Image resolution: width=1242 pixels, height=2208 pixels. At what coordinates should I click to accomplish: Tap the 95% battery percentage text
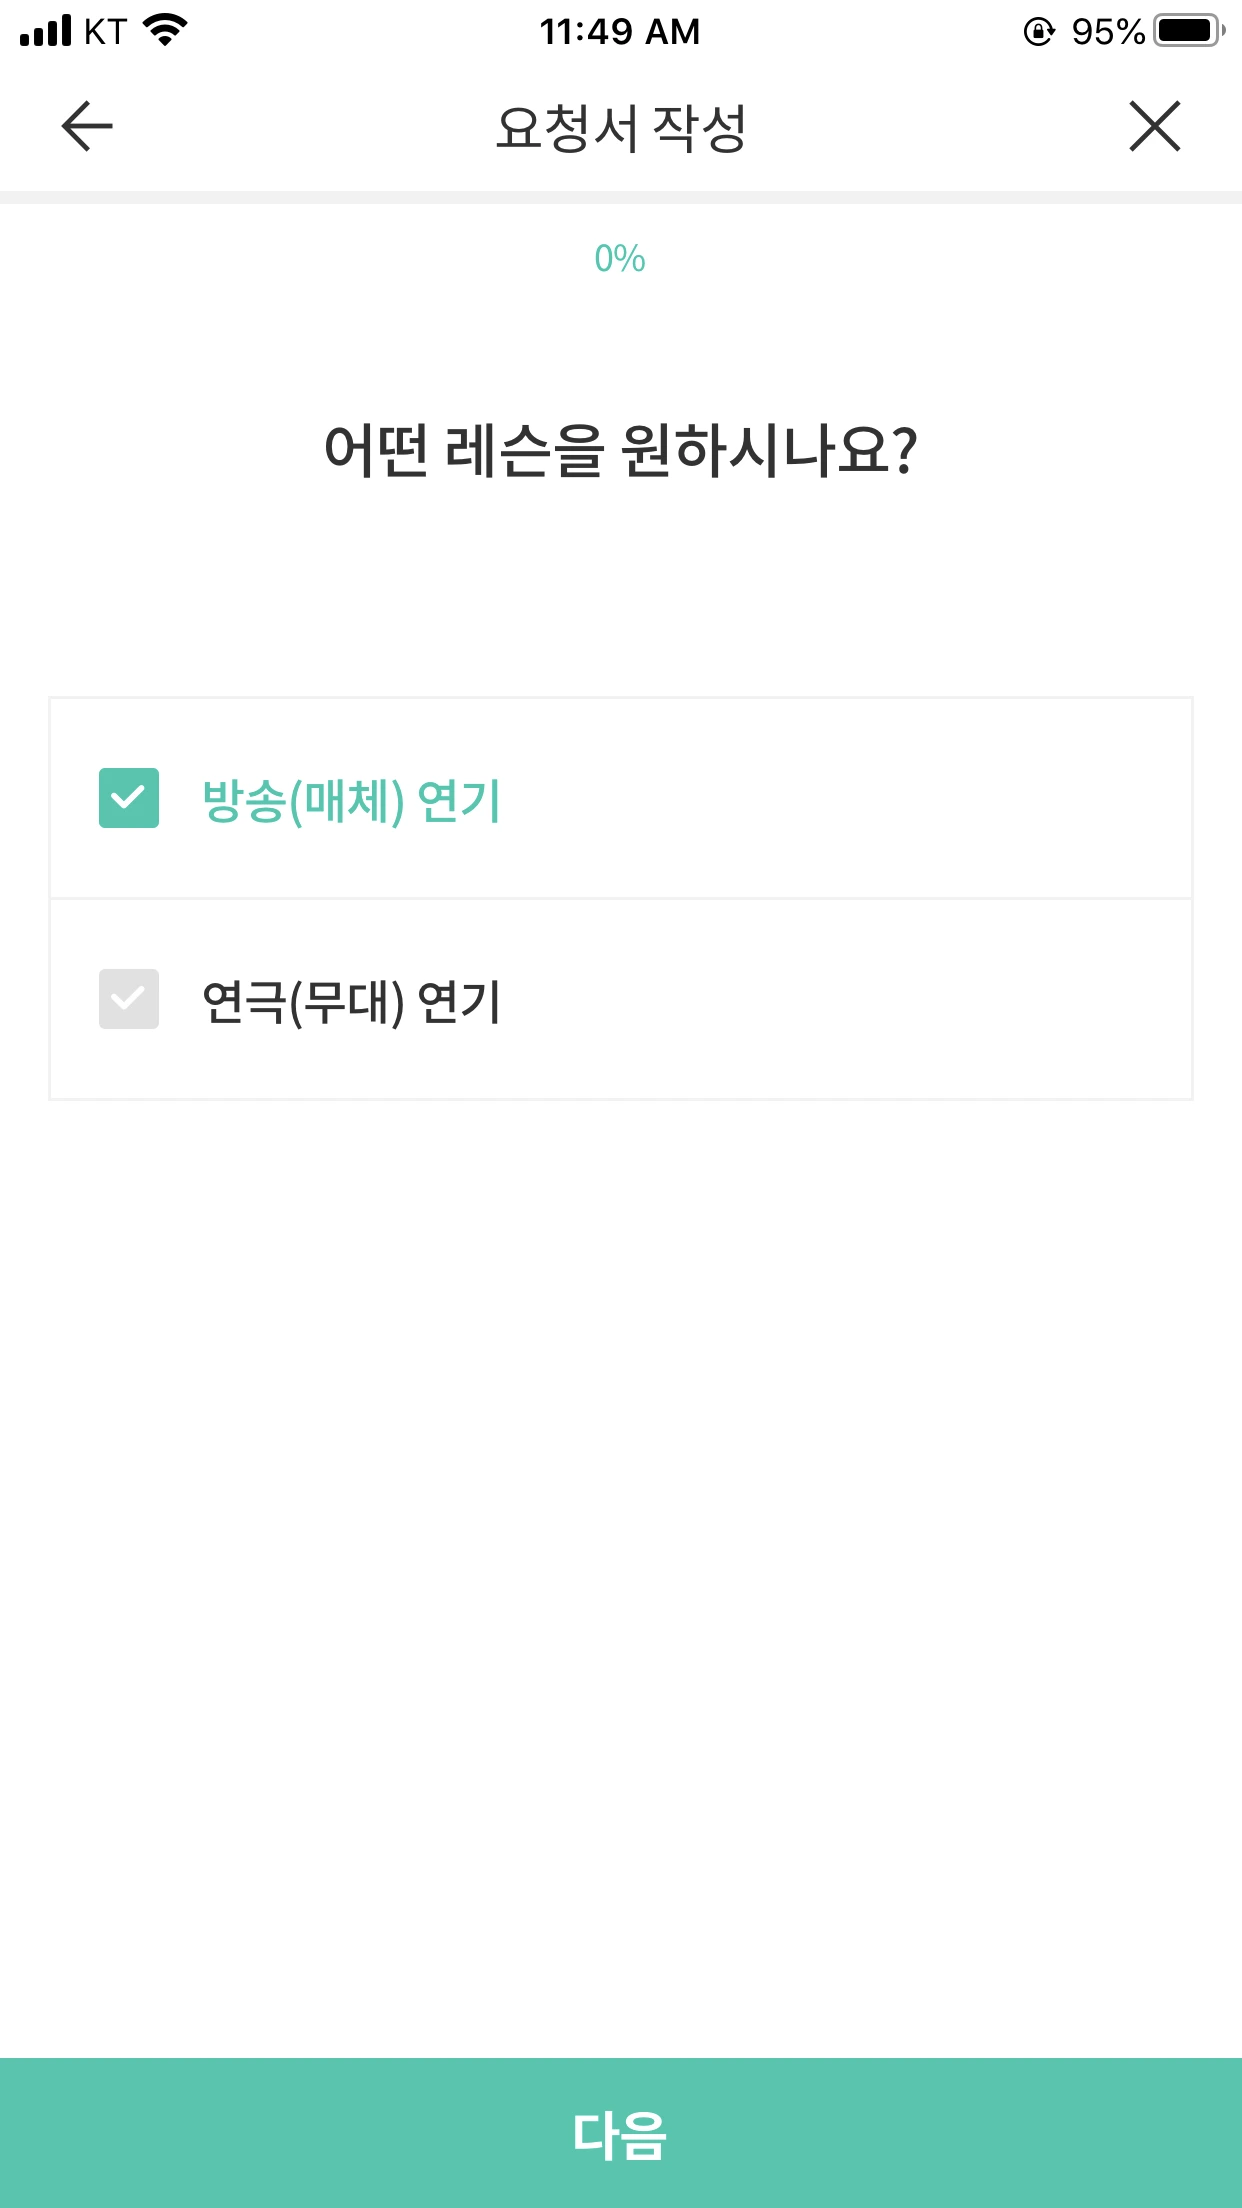tap(1107, 32)
